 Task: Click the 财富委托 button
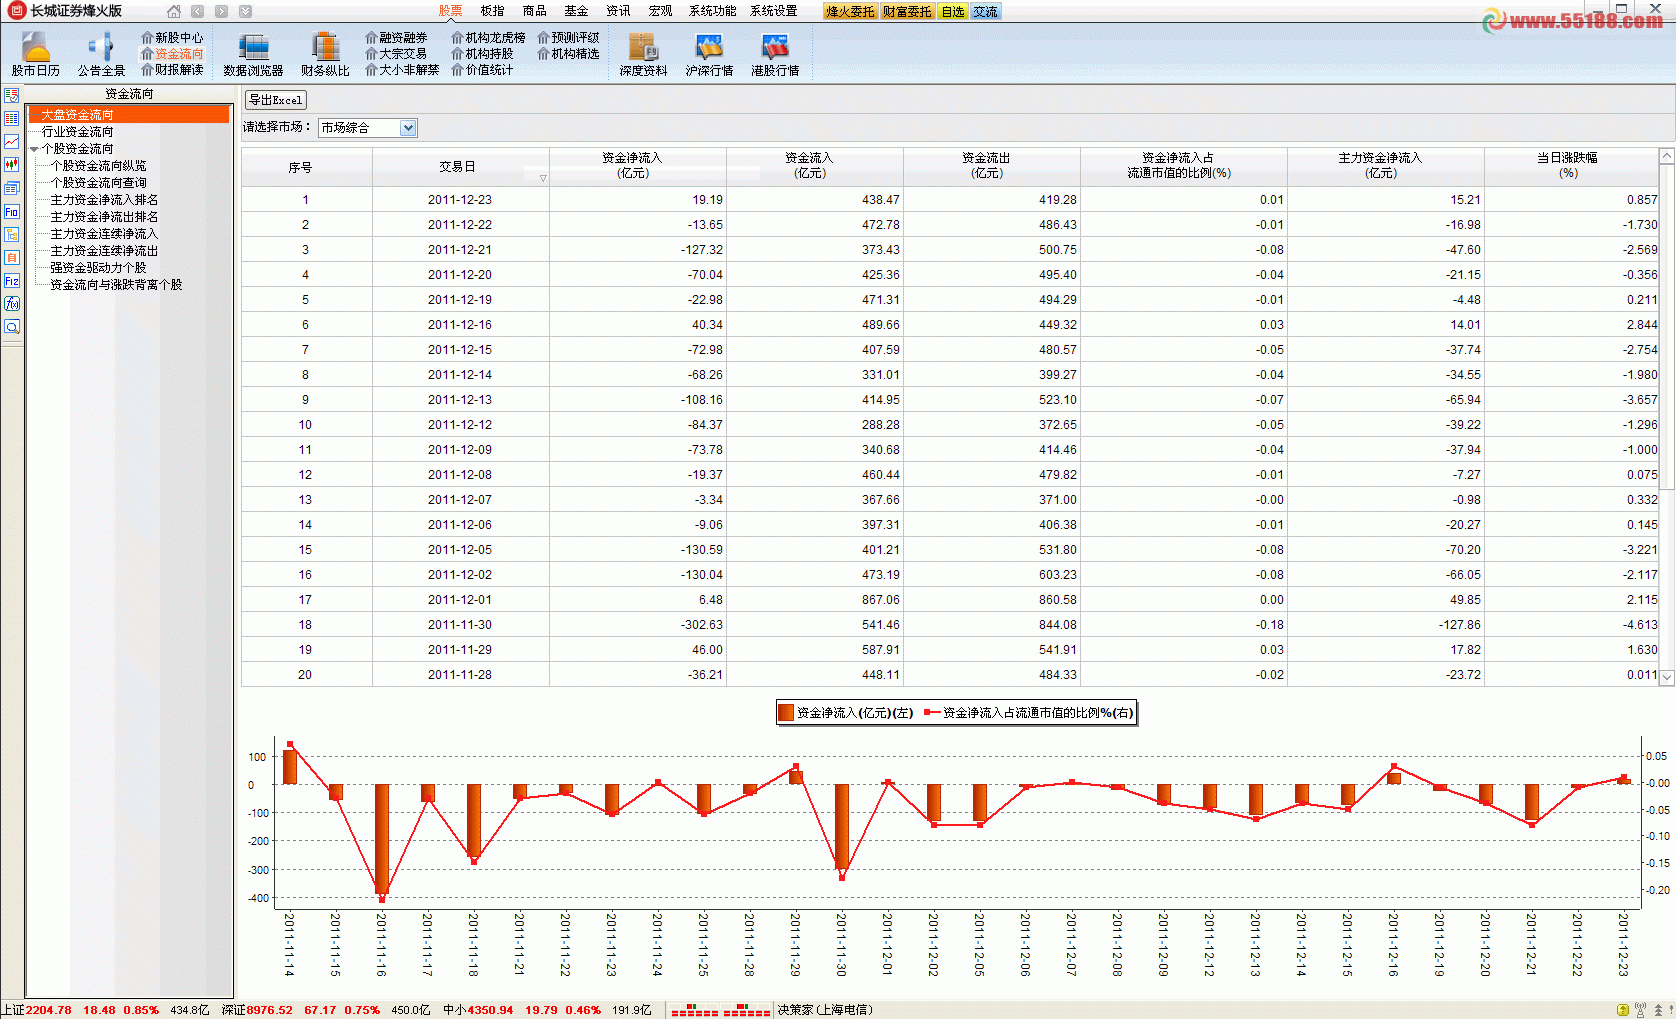pos(907,12)
